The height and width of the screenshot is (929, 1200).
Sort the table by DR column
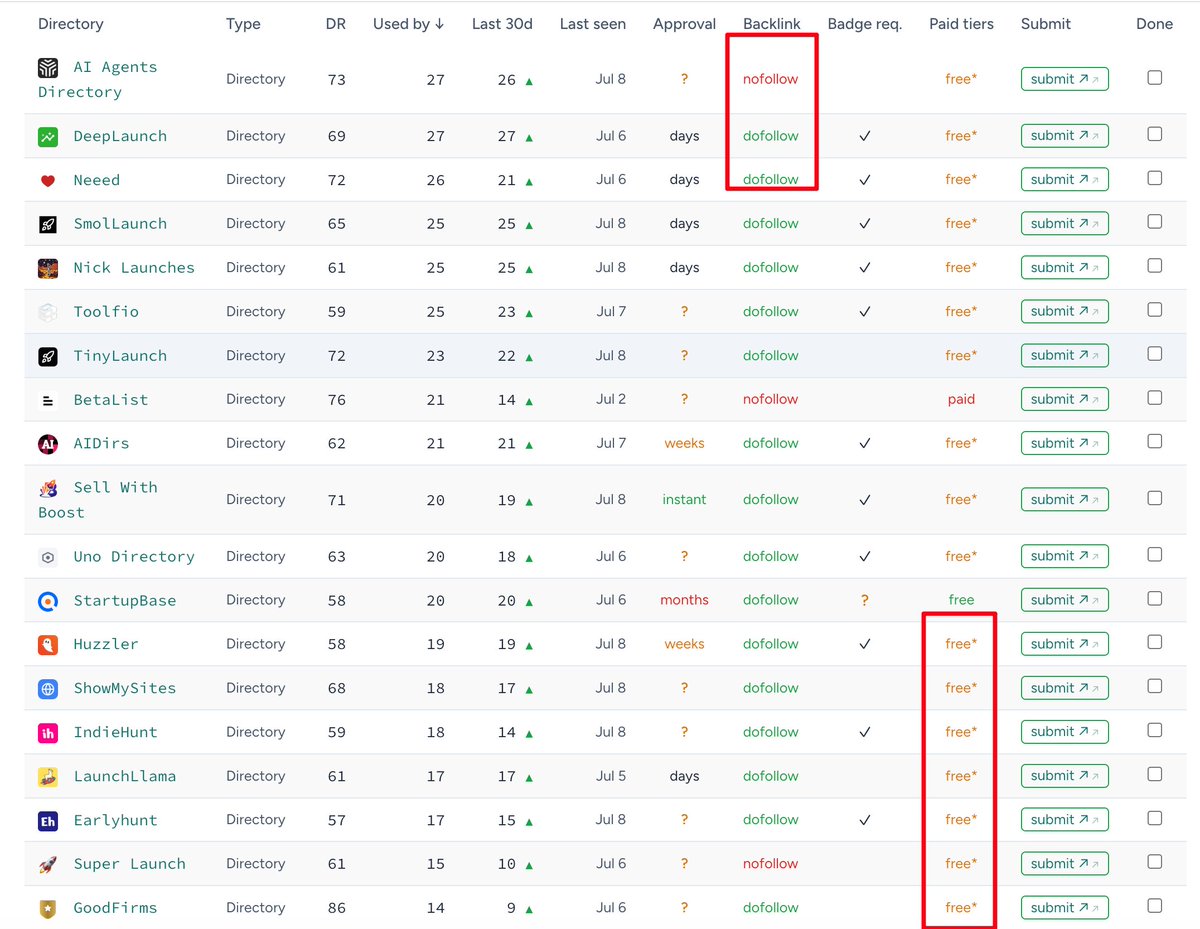(x=336, y=24)
